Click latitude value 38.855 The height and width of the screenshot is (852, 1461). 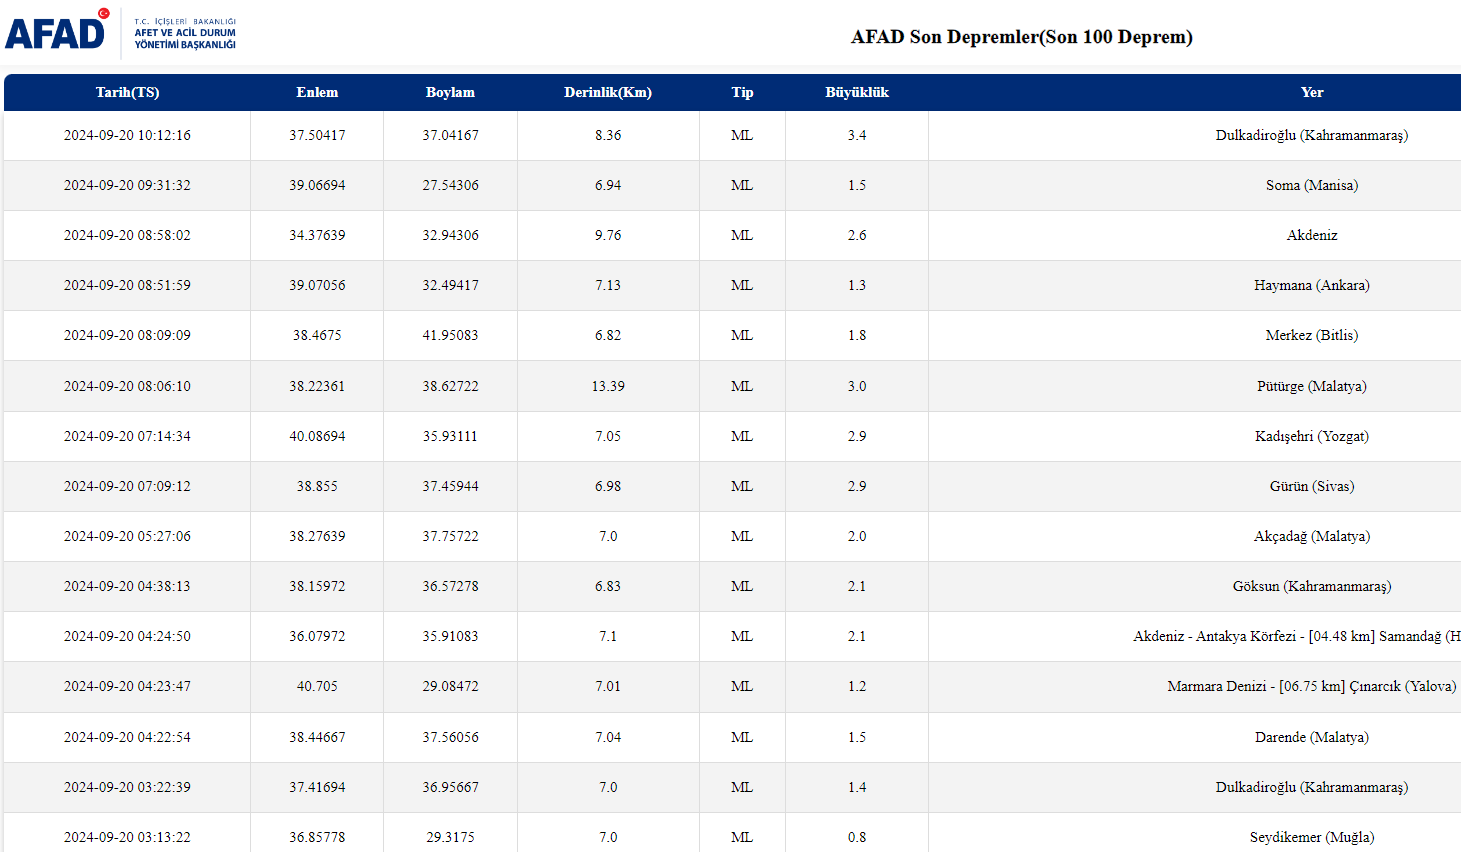(317, 486)
